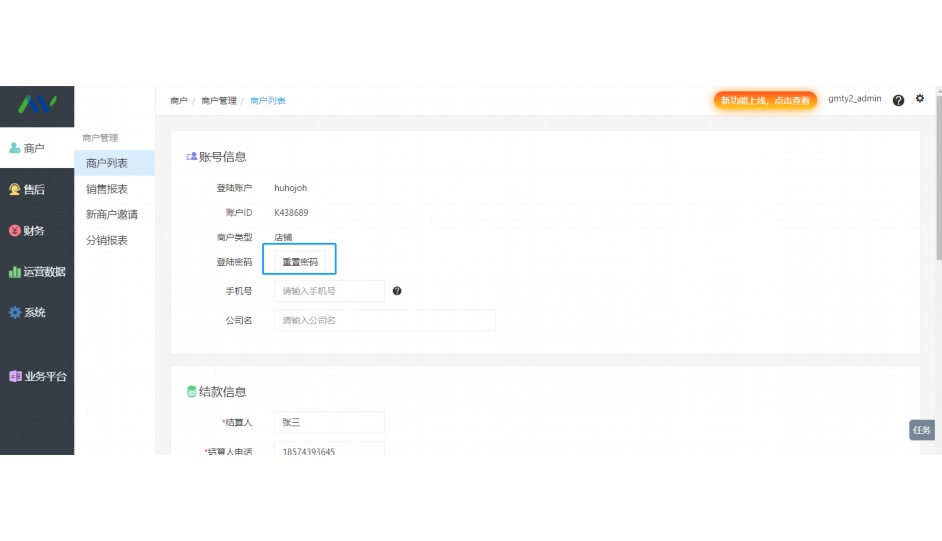Open the gmty2_admin user menu
This screenshot has height=541, width=942.
click(x=854, y=98)
